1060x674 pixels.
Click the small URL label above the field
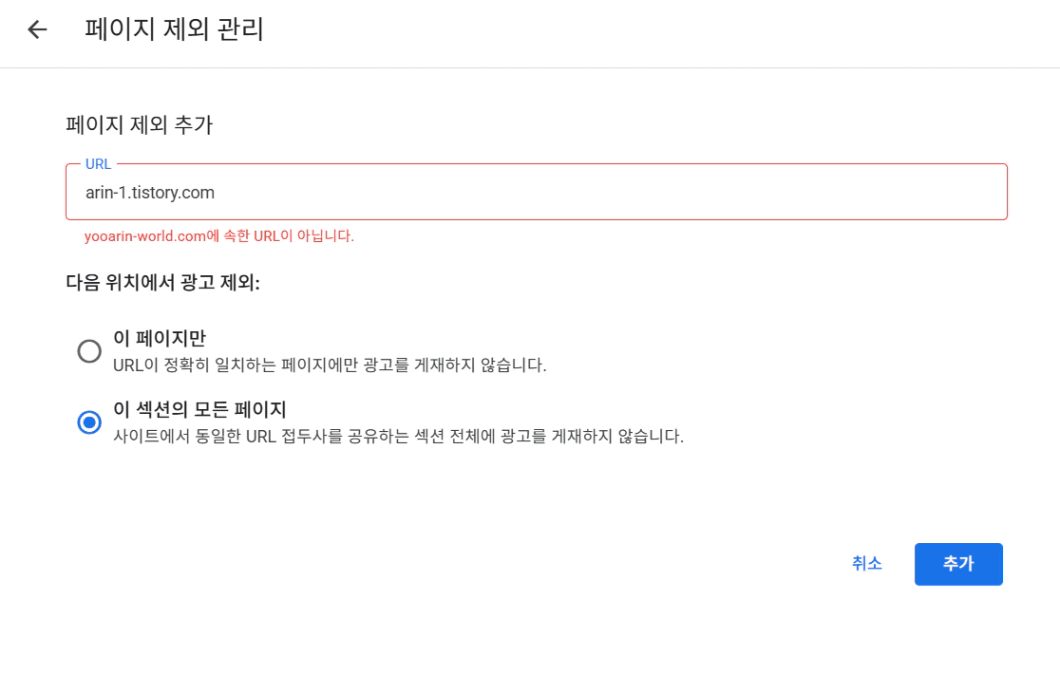click(98, 164)
